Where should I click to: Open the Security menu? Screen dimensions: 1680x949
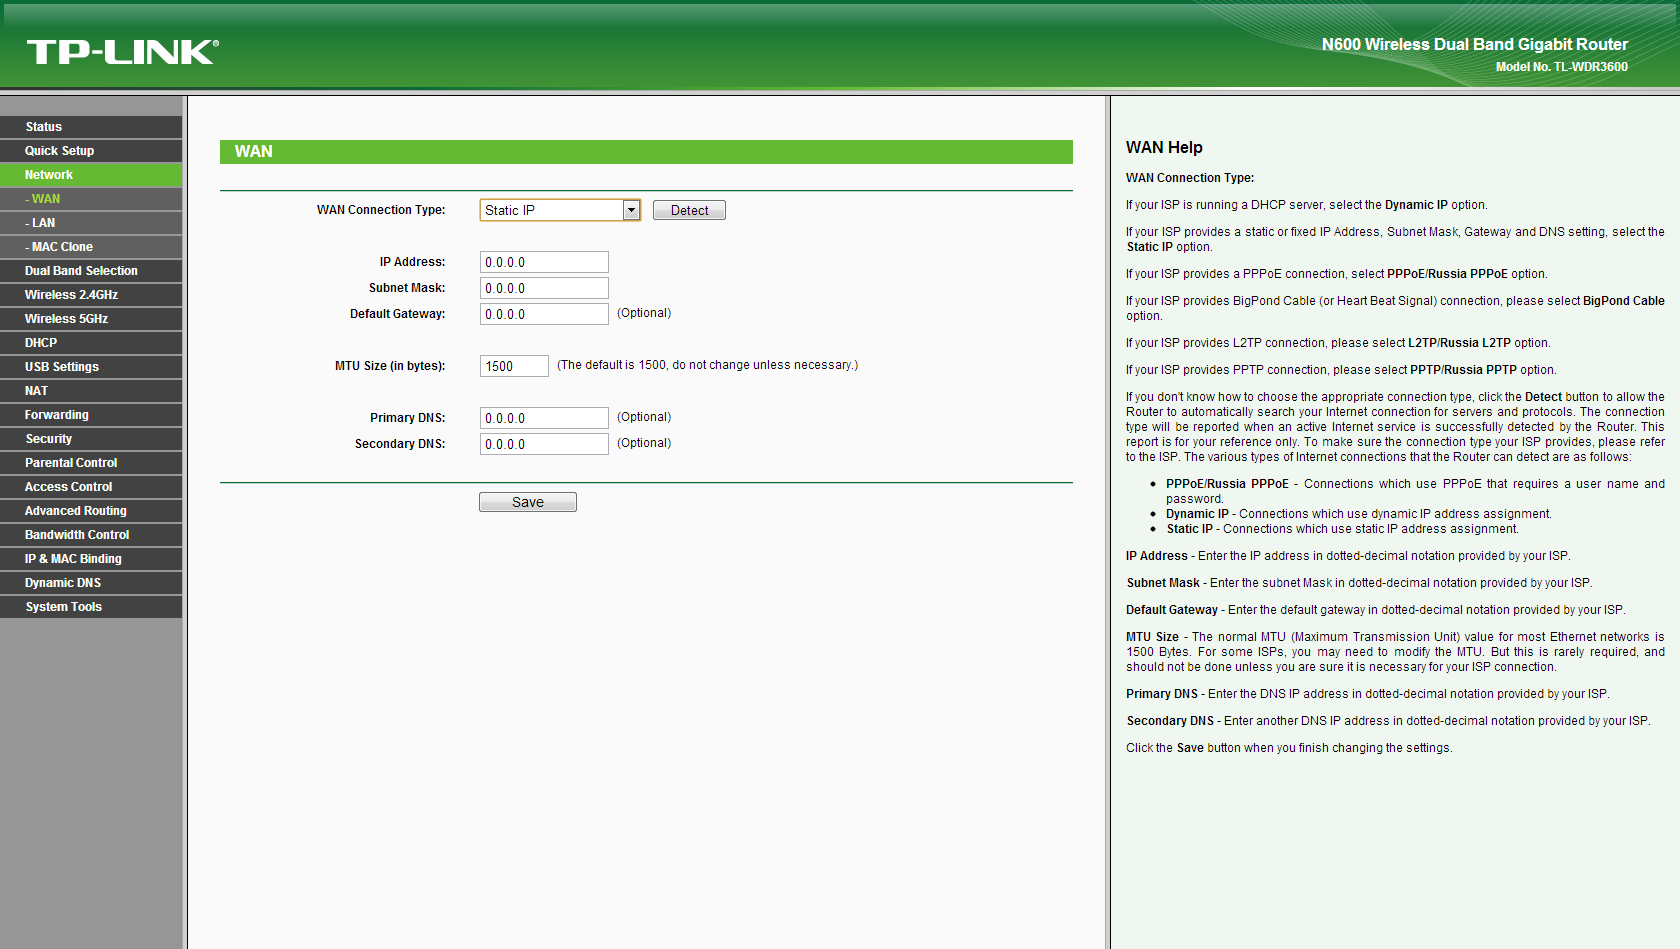[91, 439]
